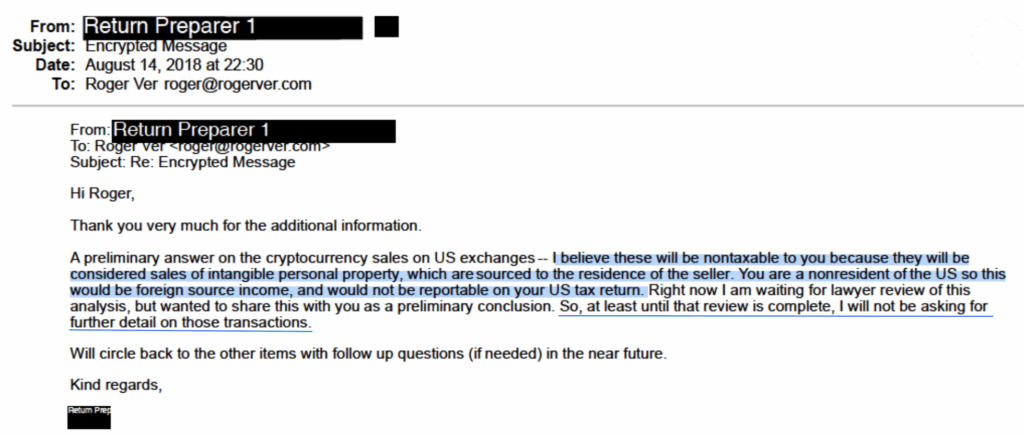This screenshot has height=435, width=1024.
Task: Click the redacted Return Preparer 1 sender name
Action: pos(223,27)
